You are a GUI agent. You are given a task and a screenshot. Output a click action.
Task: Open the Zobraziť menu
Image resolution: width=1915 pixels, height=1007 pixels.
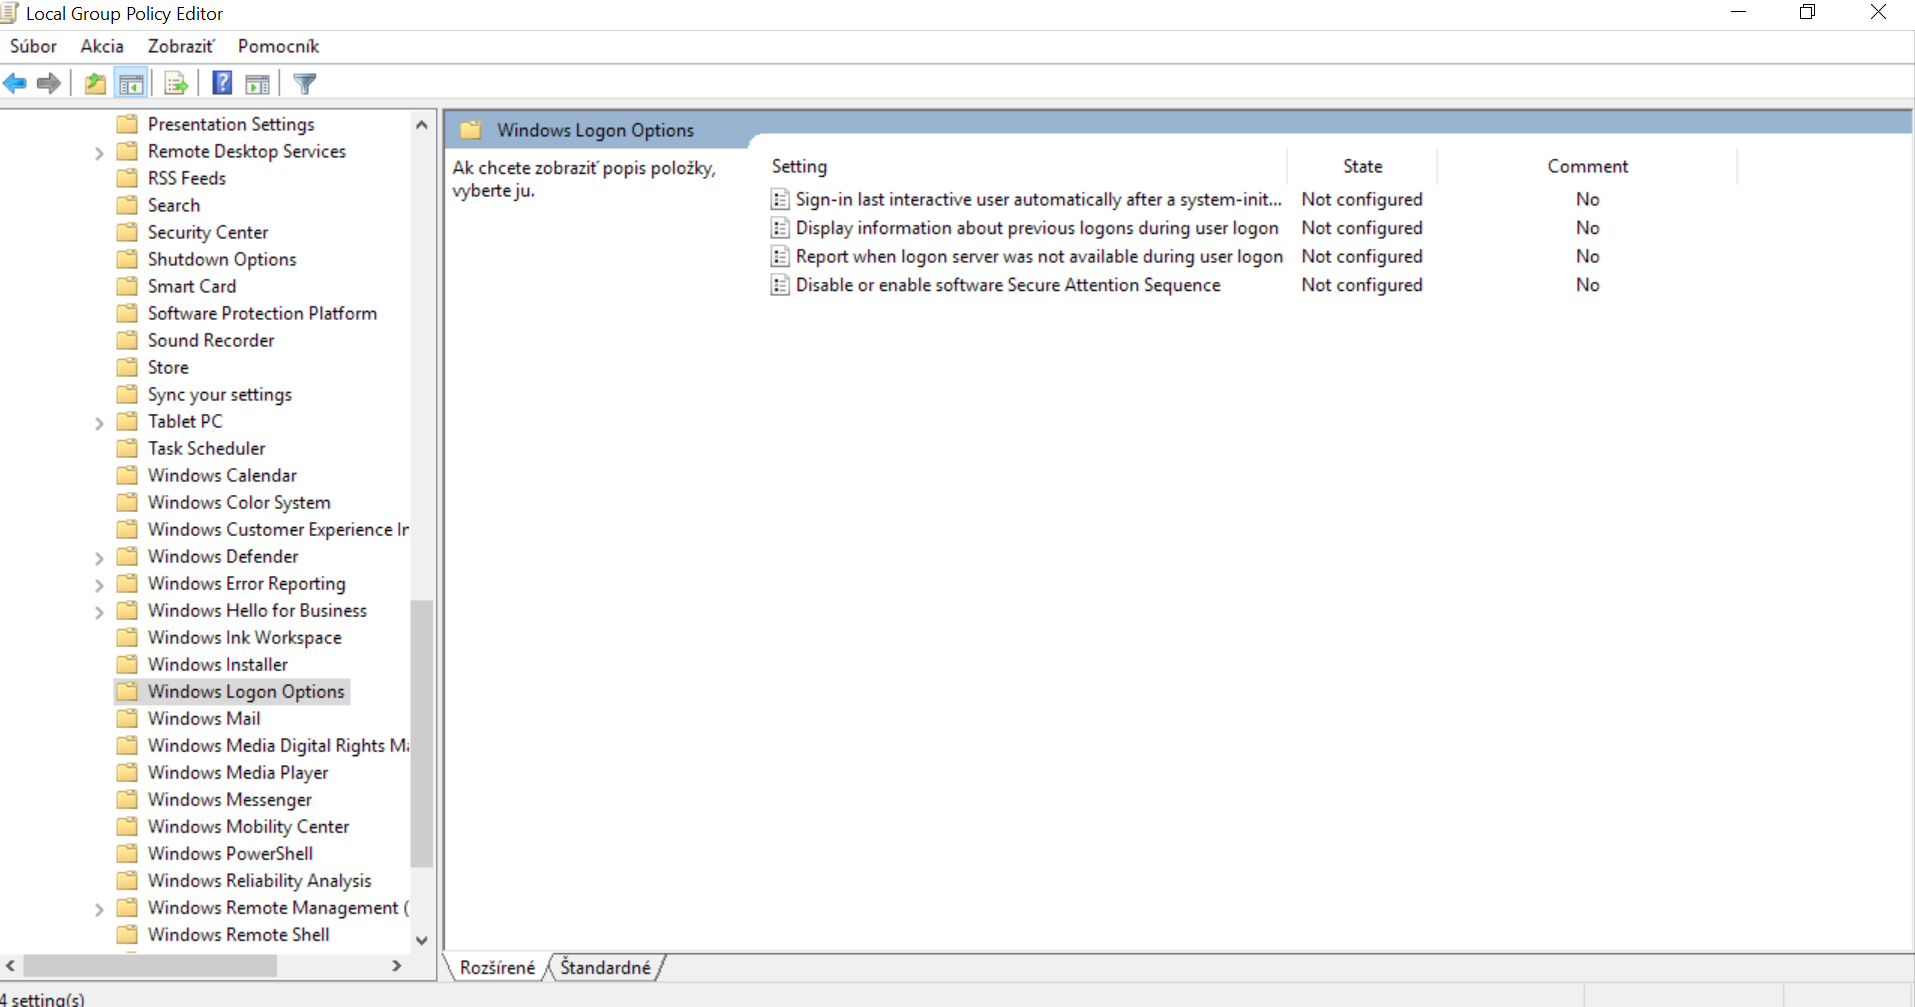click(x=181, y=46)
